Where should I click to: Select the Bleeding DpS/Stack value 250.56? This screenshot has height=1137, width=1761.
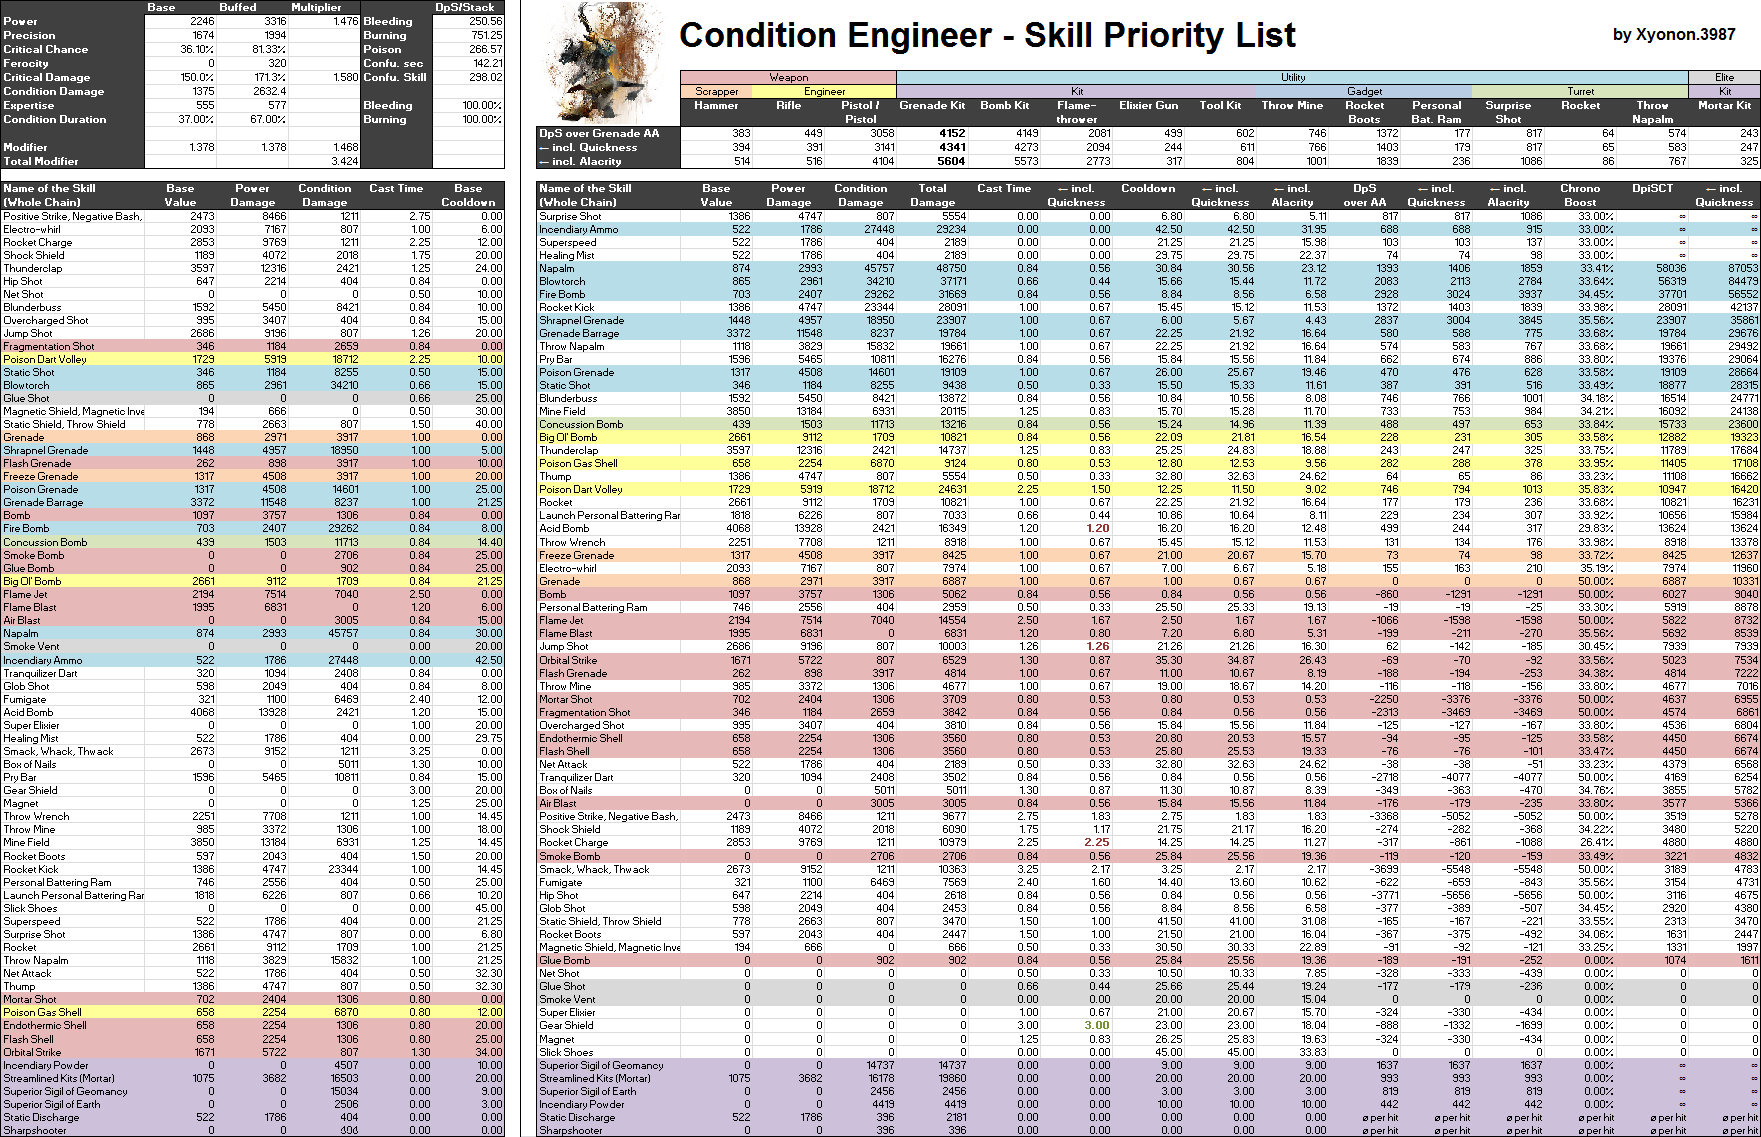[x=468, y=21]
